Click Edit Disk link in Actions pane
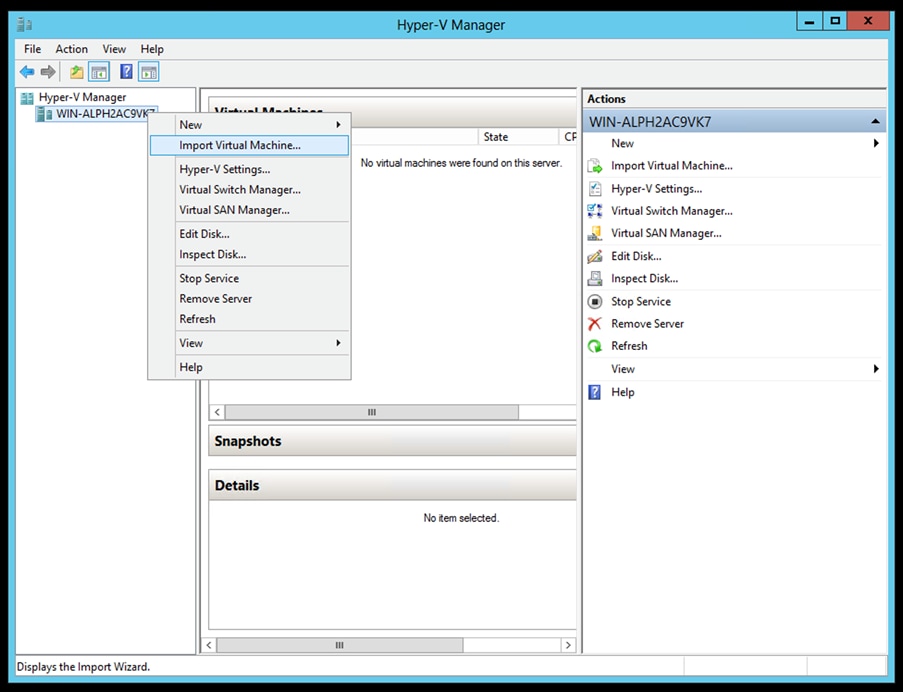 tap(636, 256)
